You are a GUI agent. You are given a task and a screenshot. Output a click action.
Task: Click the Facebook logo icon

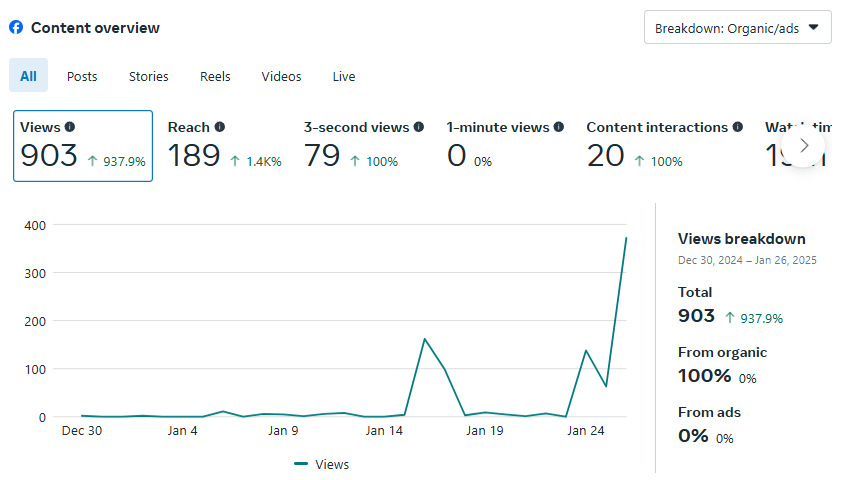point(16,28)
